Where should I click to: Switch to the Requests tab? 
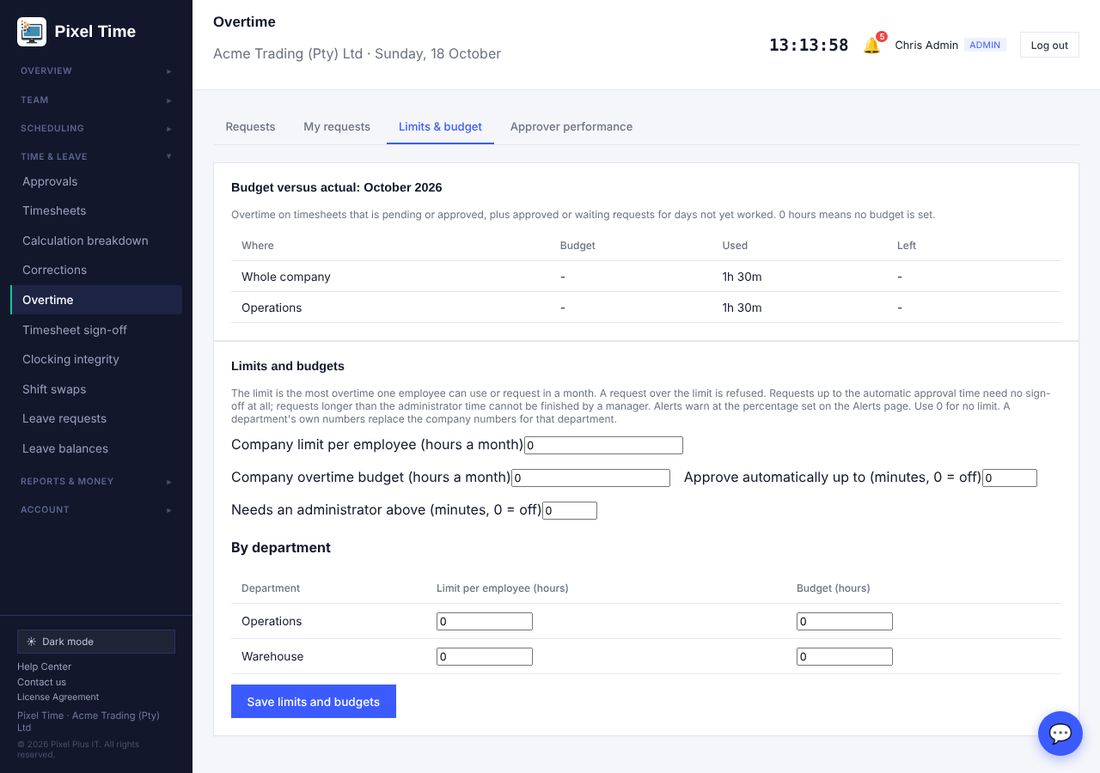tap(250, 127)
